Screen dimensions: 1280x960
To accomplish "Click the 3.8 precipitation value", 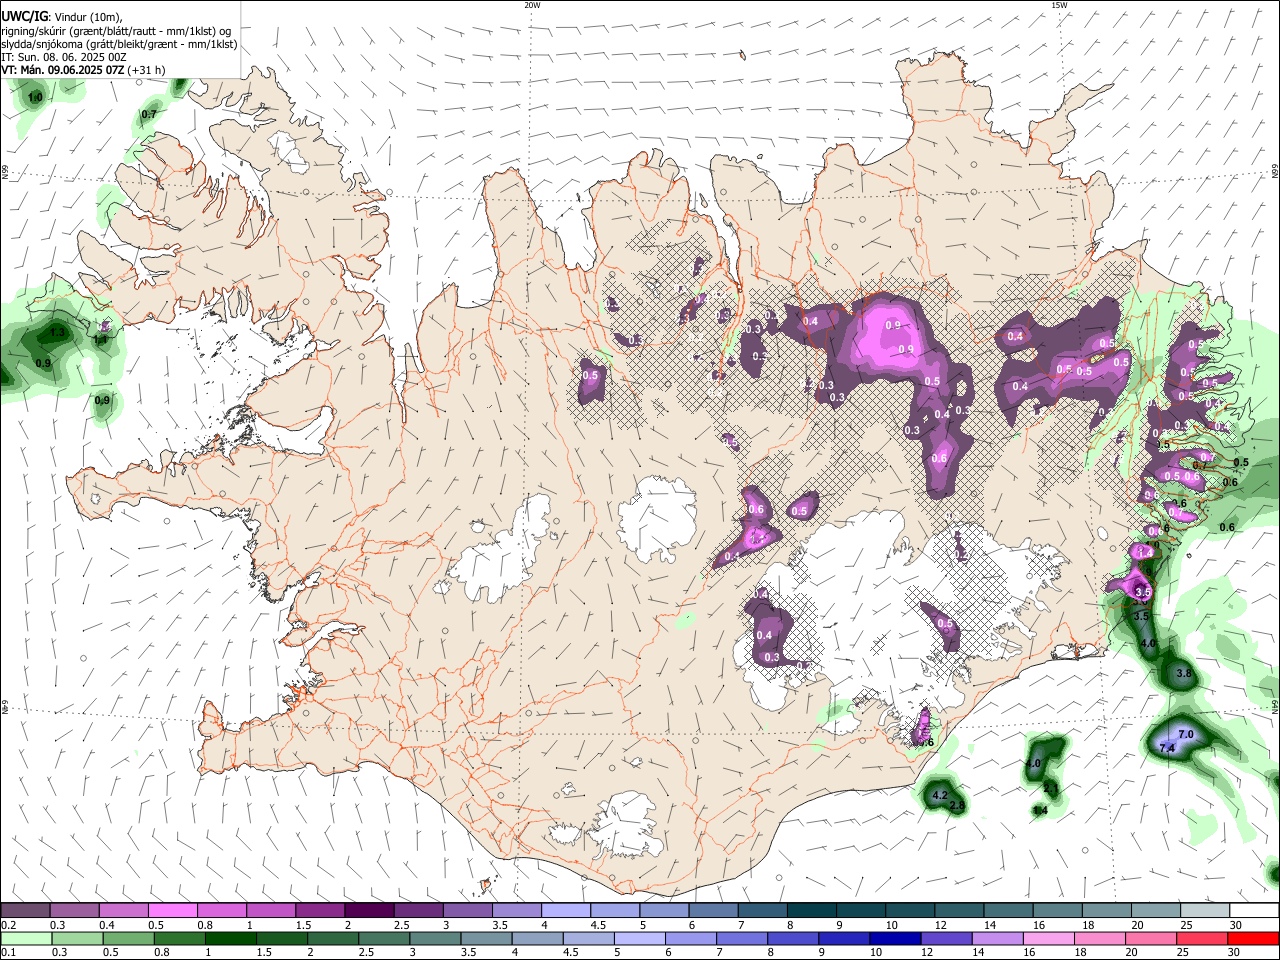I will pos(1184,674).
